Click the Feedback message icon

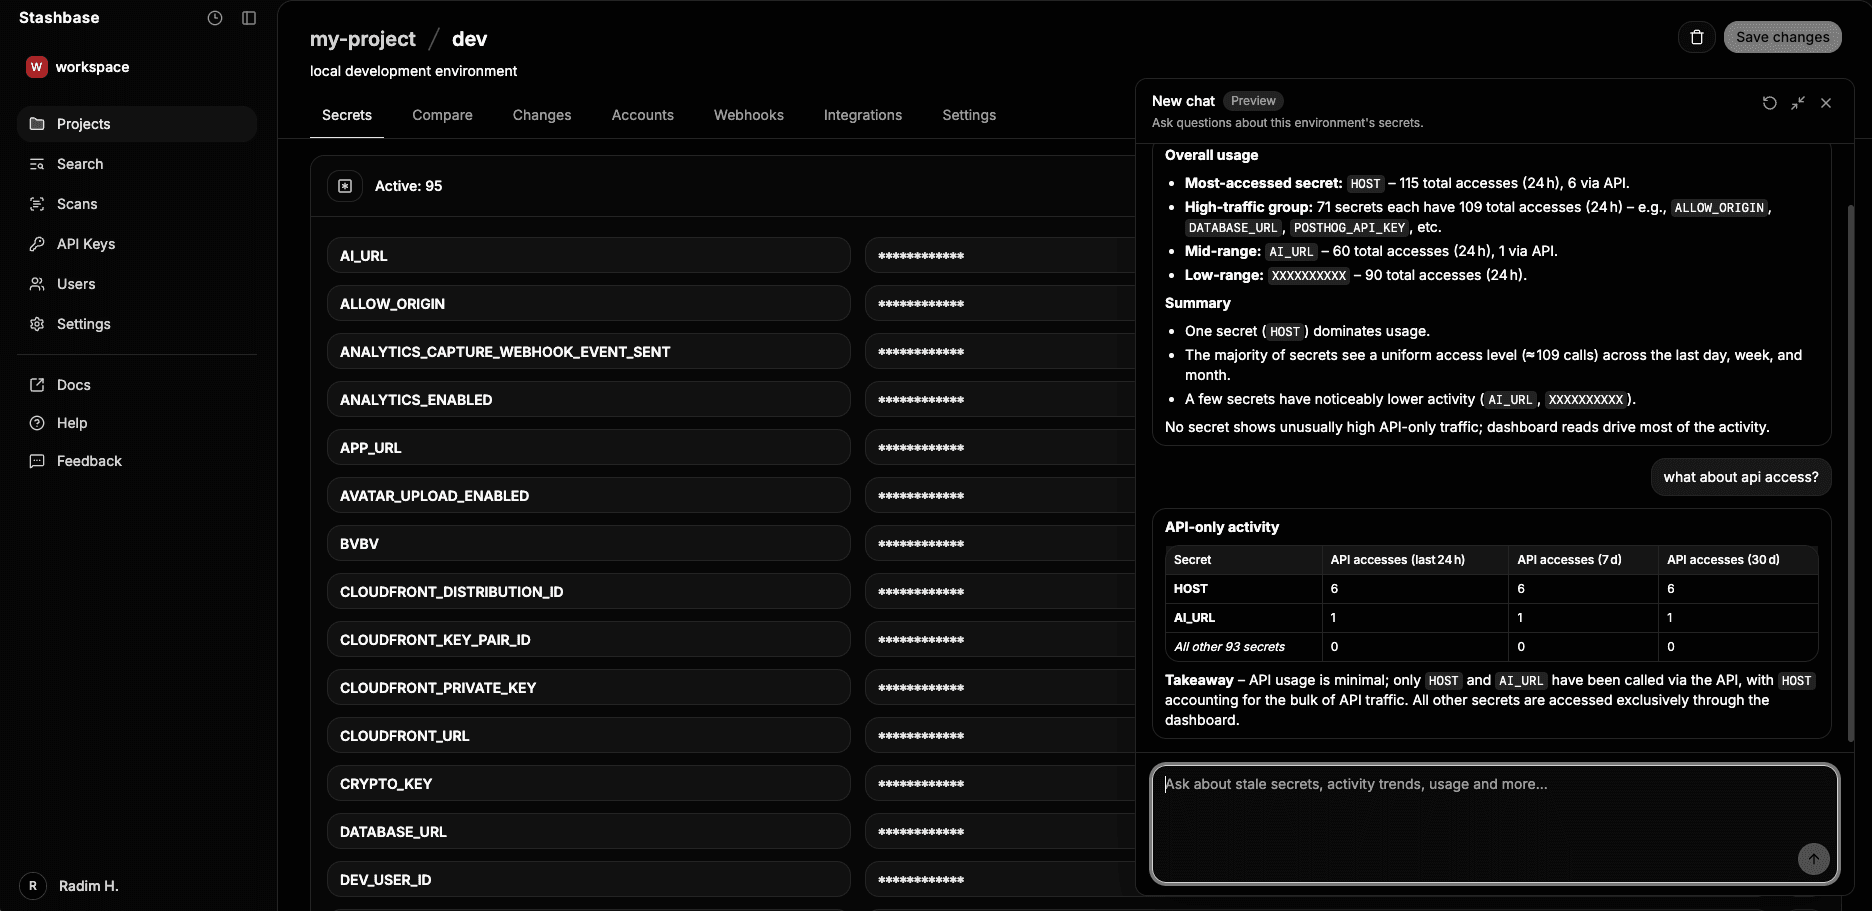[37, 461]
